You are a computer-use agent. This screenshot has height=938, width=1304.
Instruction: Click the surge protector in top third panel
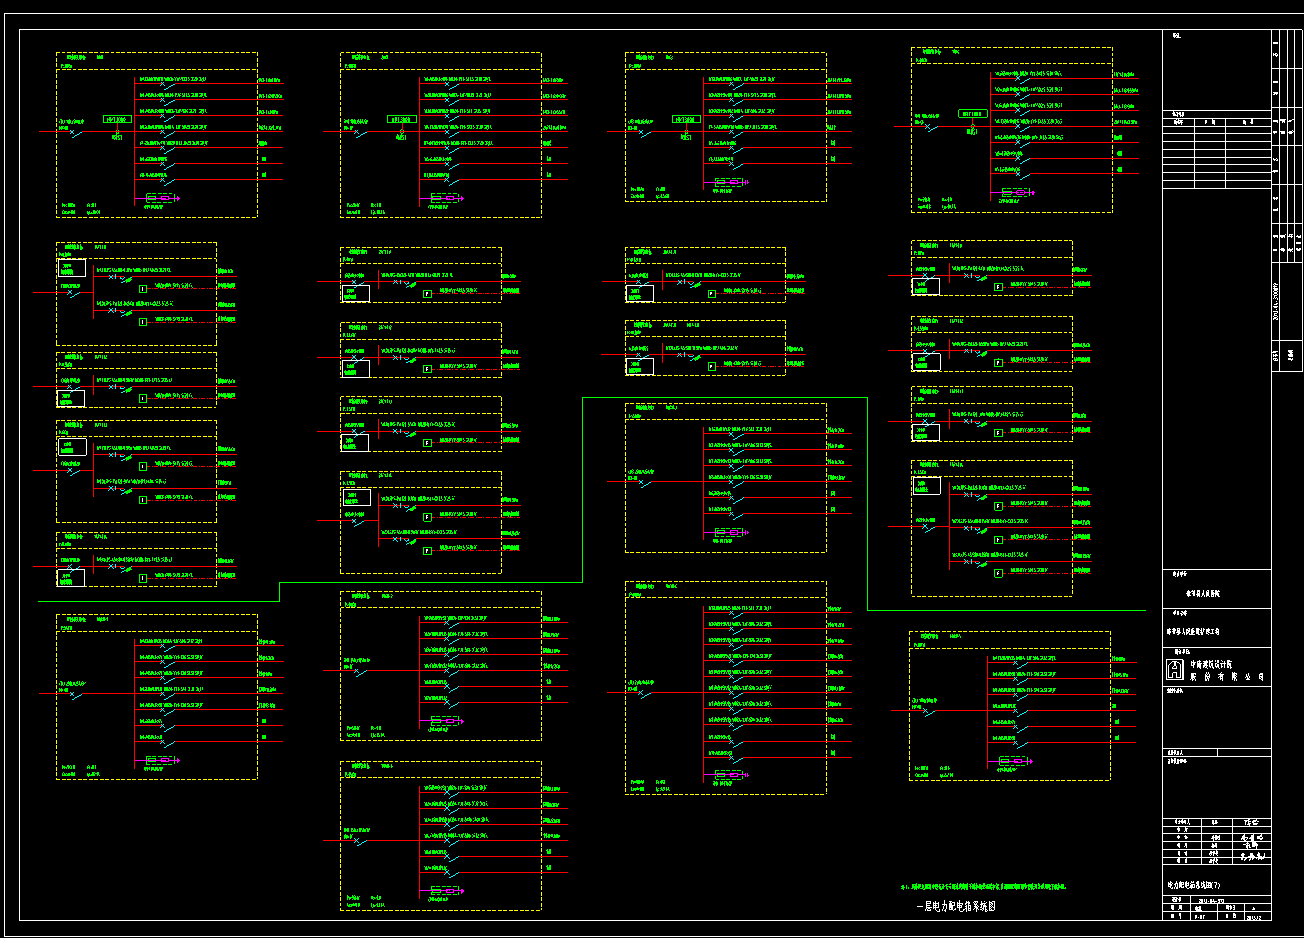point(729,182)
